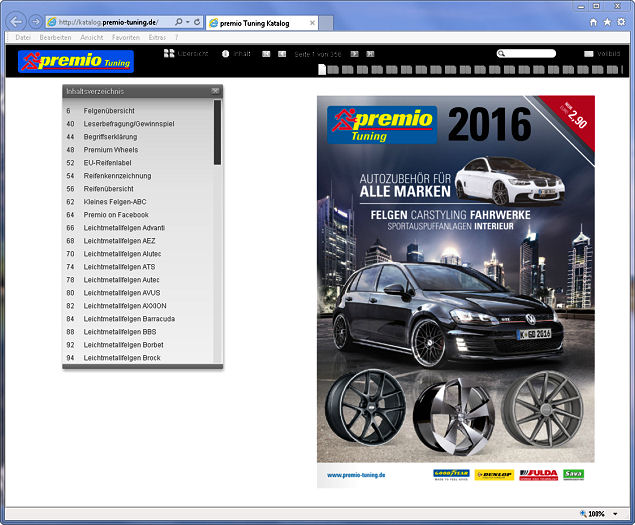Click the browser Back button
Image resolution: width=635 pixels, height=525 pixels.
[16, 21]
